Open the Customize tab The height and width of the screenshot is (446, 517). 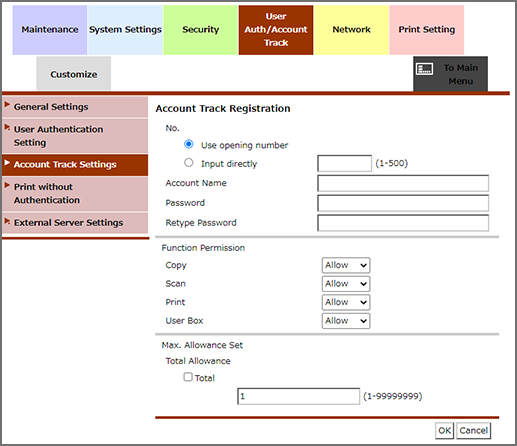(74, 73)
